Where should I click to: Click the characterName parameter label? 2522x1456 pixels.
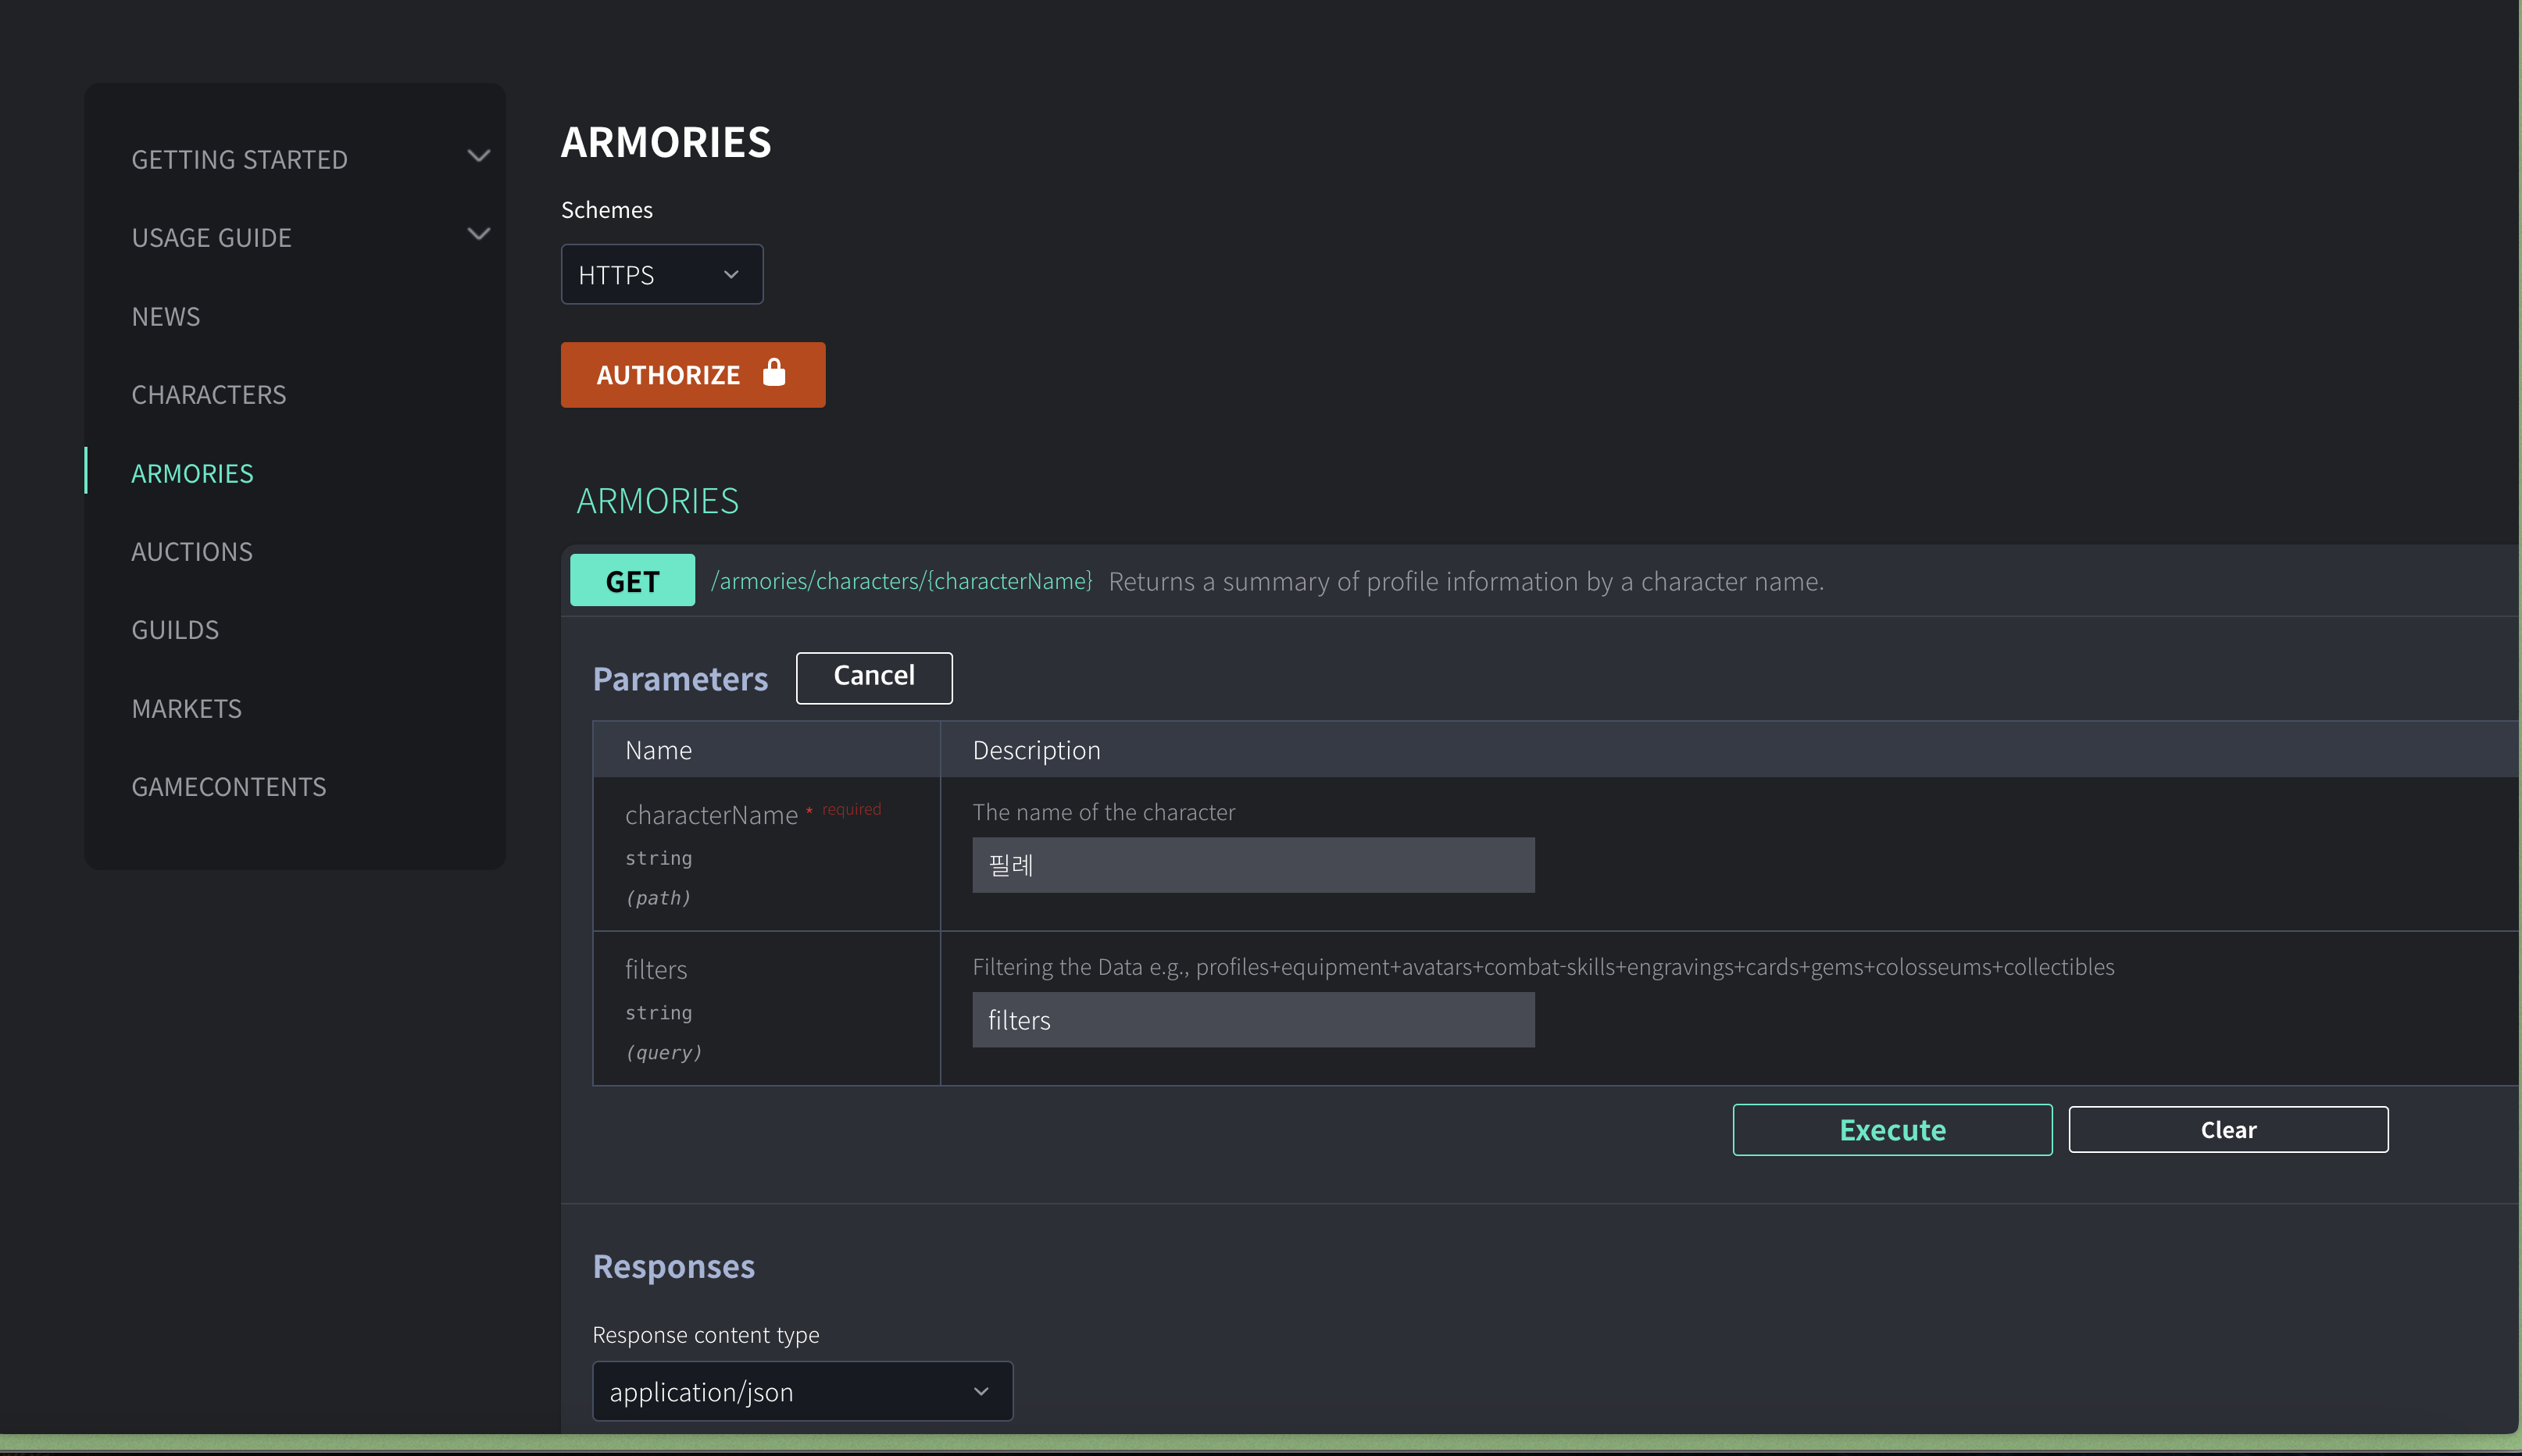[711, 815]
